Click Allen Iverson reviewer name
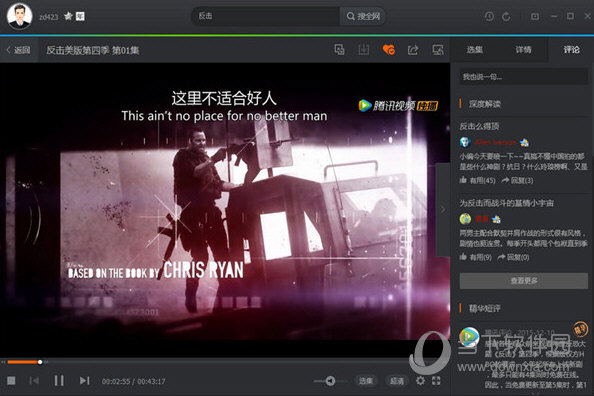The image size is (594, 396). (496, 142)
